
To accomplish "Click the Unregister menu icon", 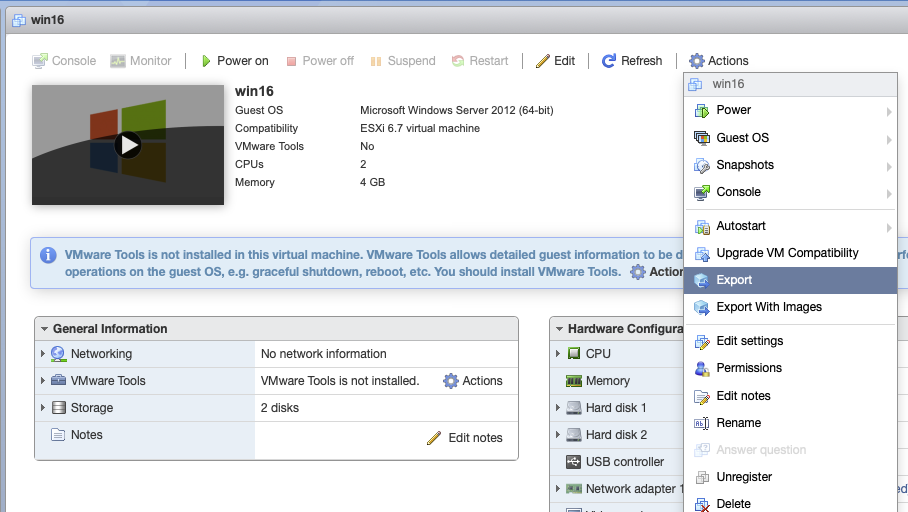I will 702,477.
